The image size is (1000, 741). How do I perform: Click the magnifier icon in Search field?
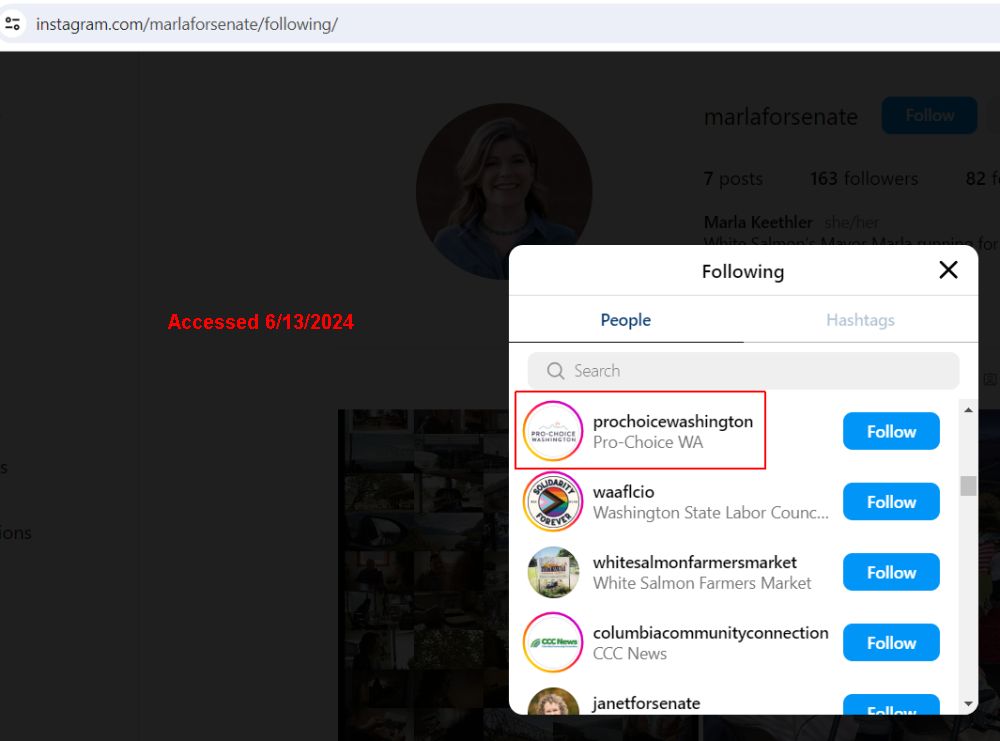[555, 370]
